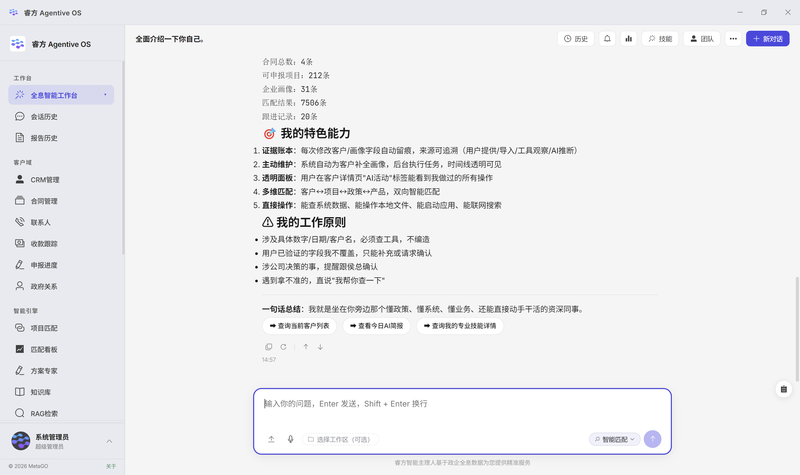Click suggestion 查看今日AI简报

[377, 326]
